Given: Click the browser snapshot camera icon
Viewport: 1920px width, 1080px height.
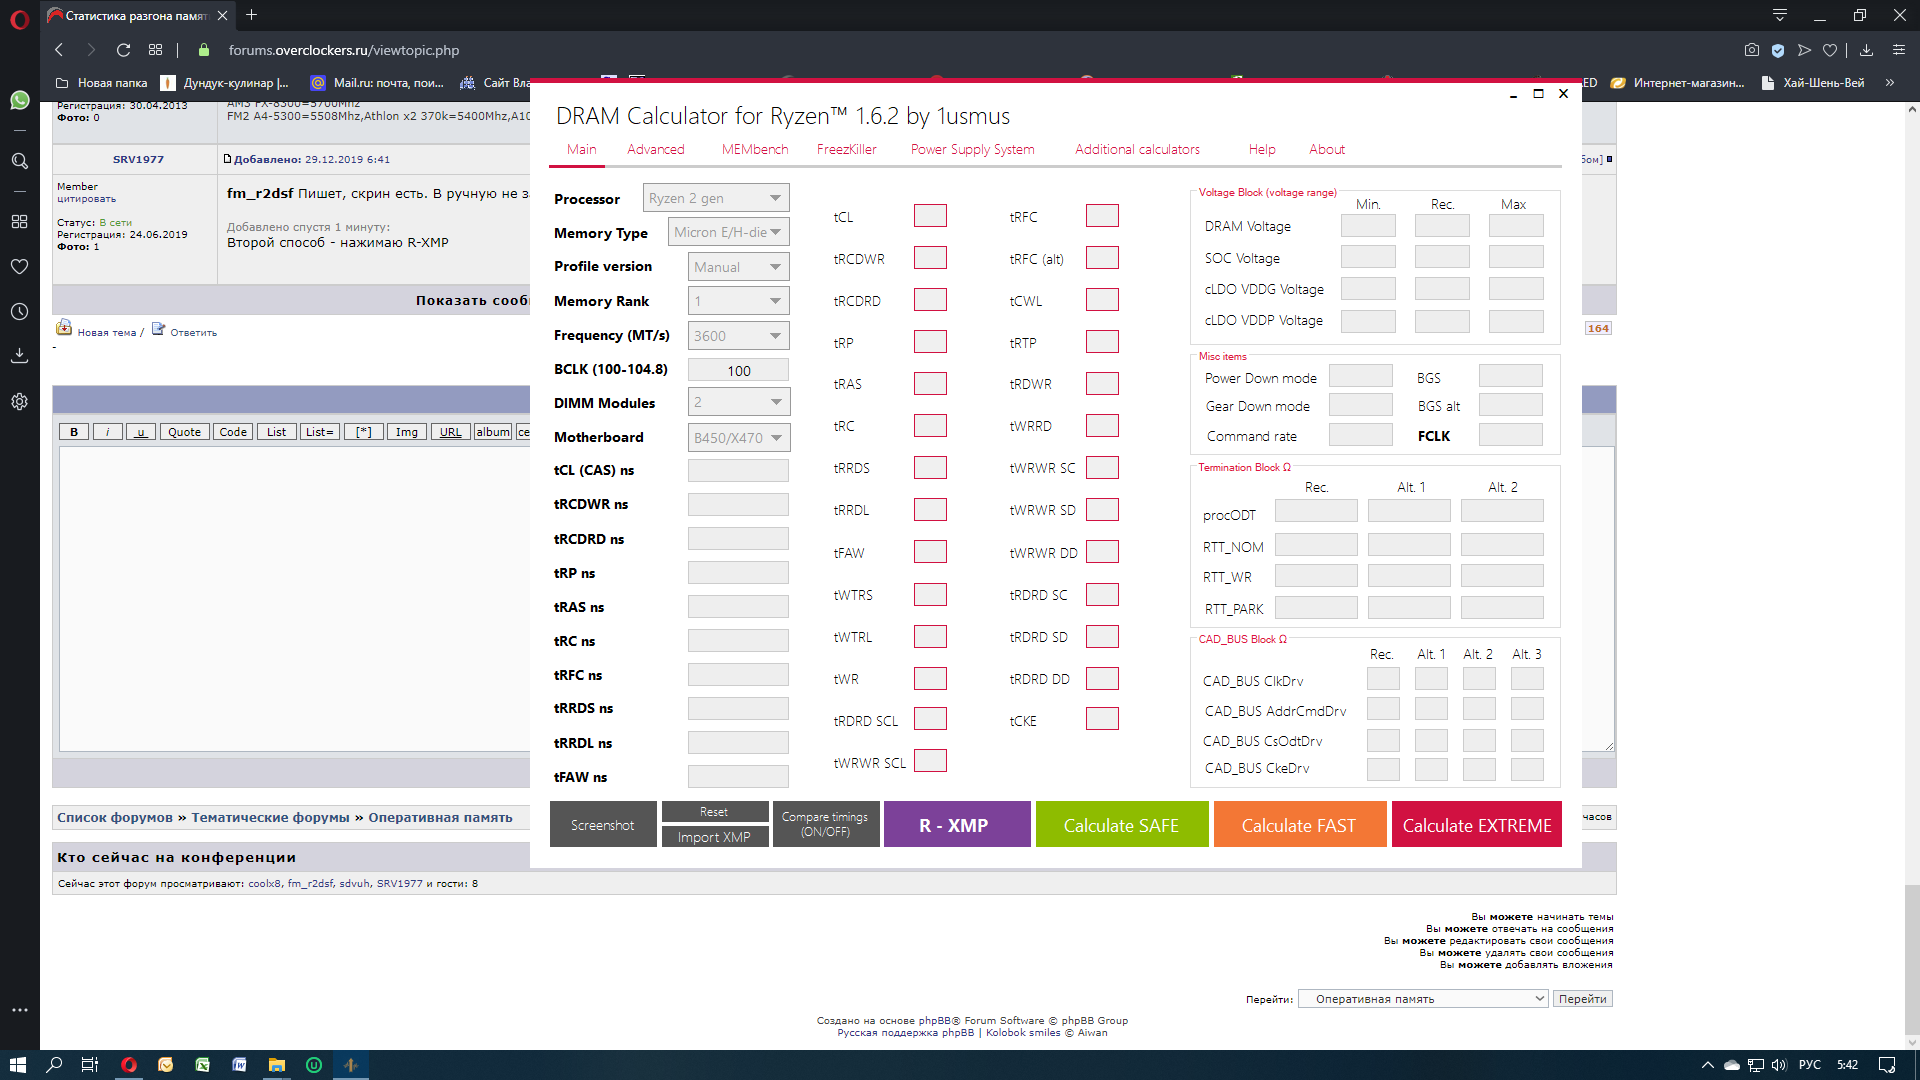Looking at the screenshot, I should pyautogui.click(x=1751, y=50).
